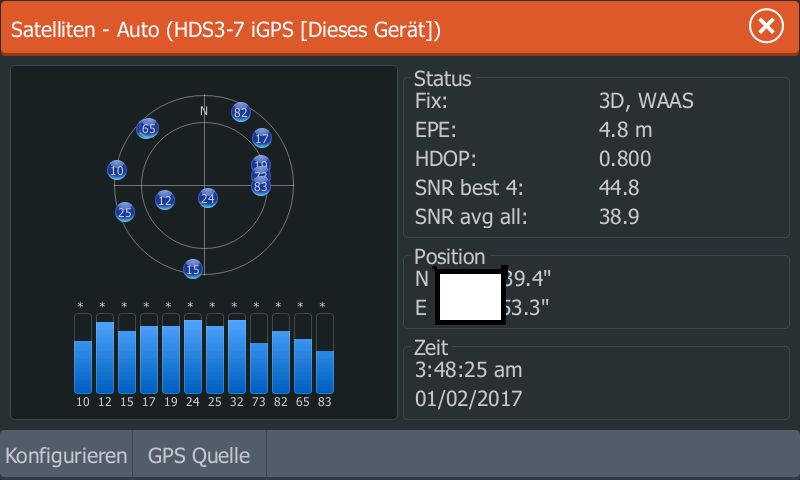The height and width of the screenshot is (480, 800).
Task: Click the date 01/02/2017
Action: click(468, 400)
